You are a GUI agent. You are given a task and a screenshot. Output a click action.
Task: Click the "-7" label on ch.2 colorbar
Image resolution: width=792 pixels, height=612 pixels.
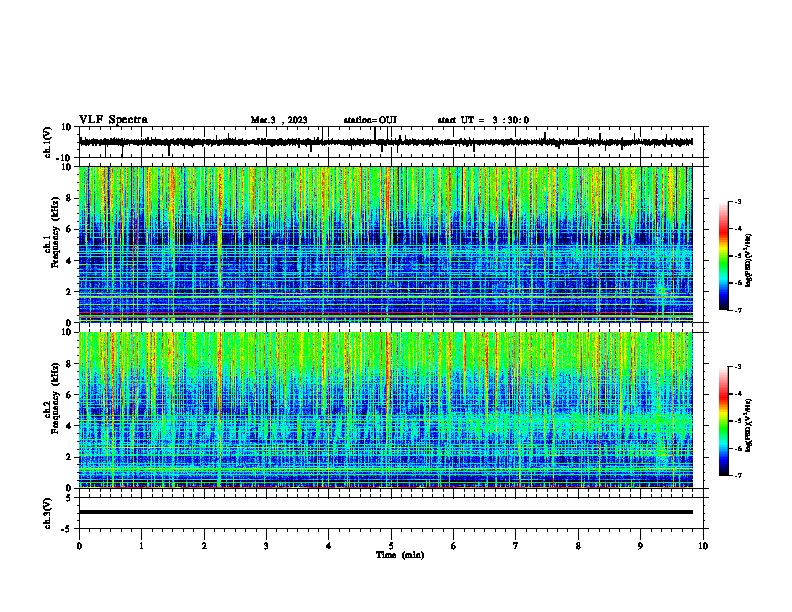point(737,475)
